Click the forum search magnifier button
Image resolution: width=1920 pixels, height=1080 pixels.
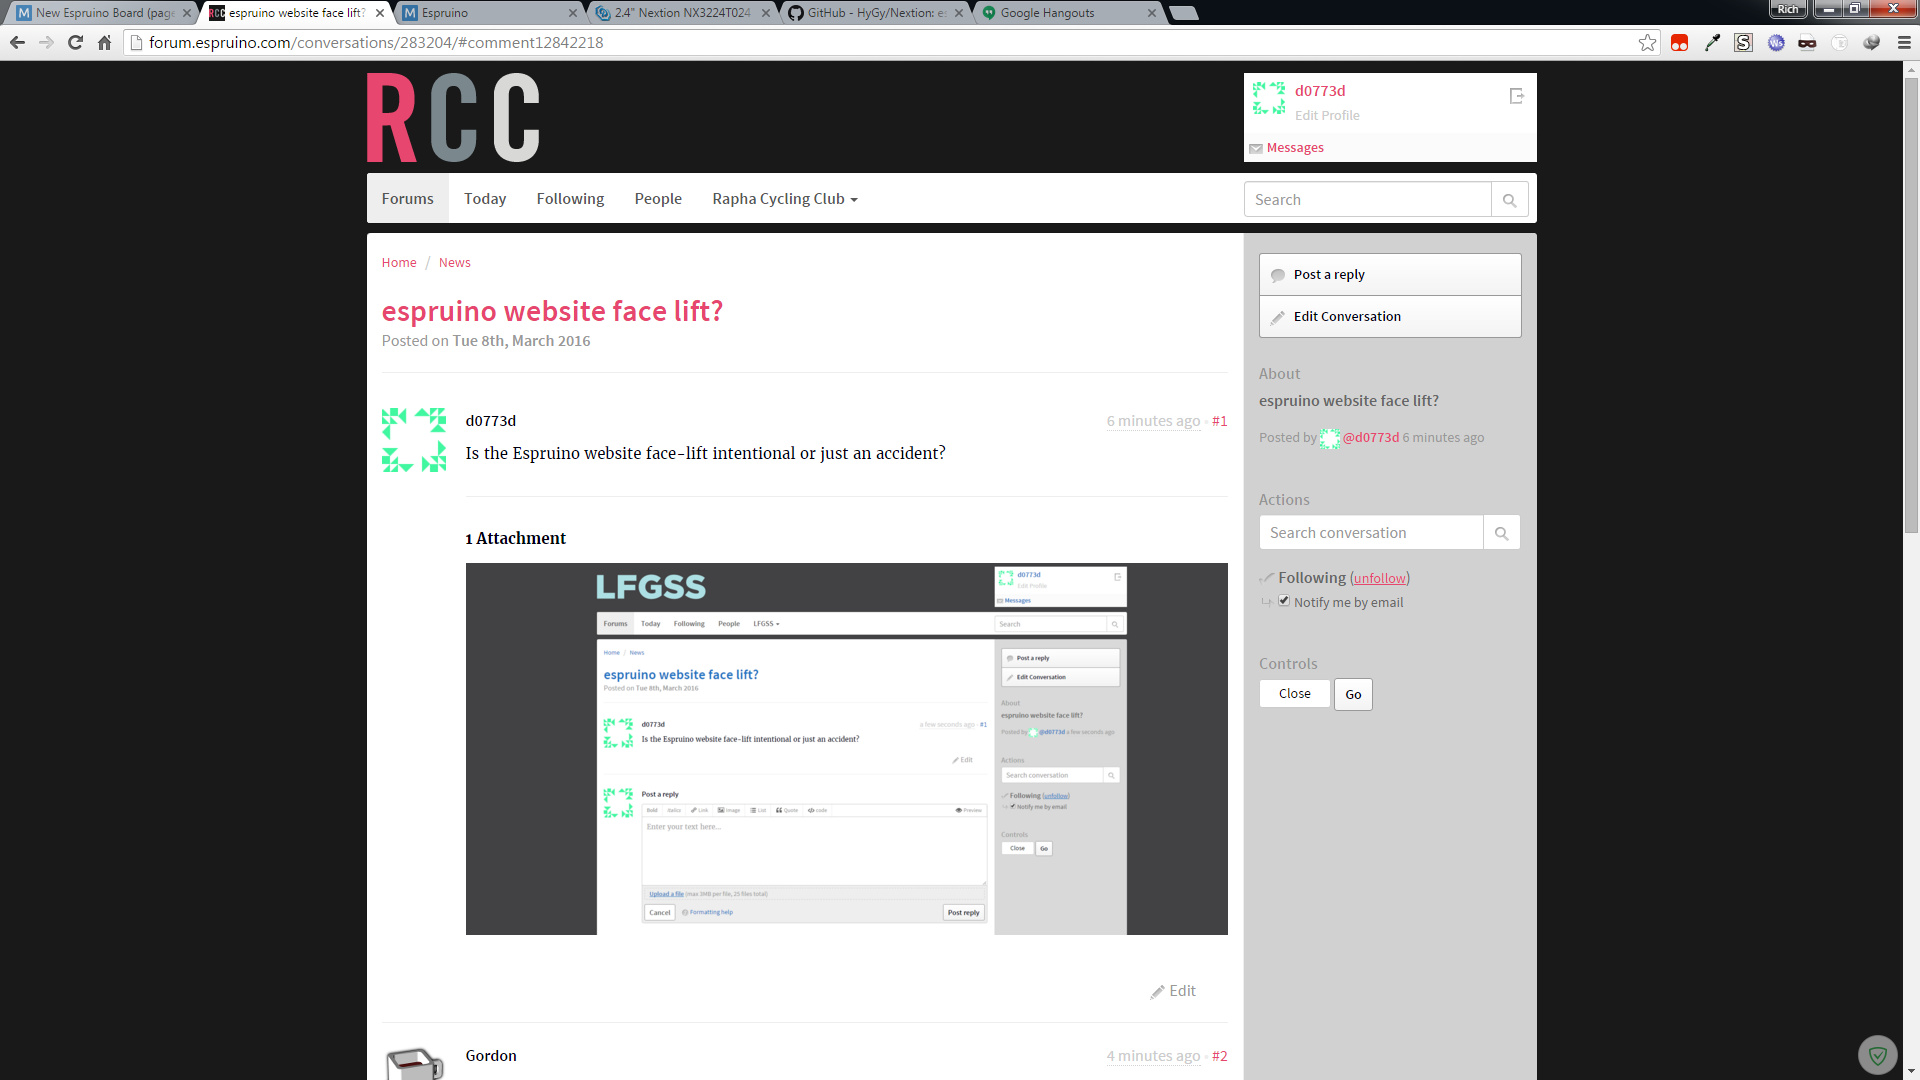pyautogui.click(x=1509, y=200)
